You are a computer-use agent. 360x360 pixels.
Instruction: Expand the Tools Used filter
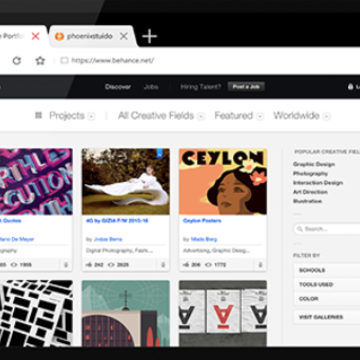pos(327,284)
